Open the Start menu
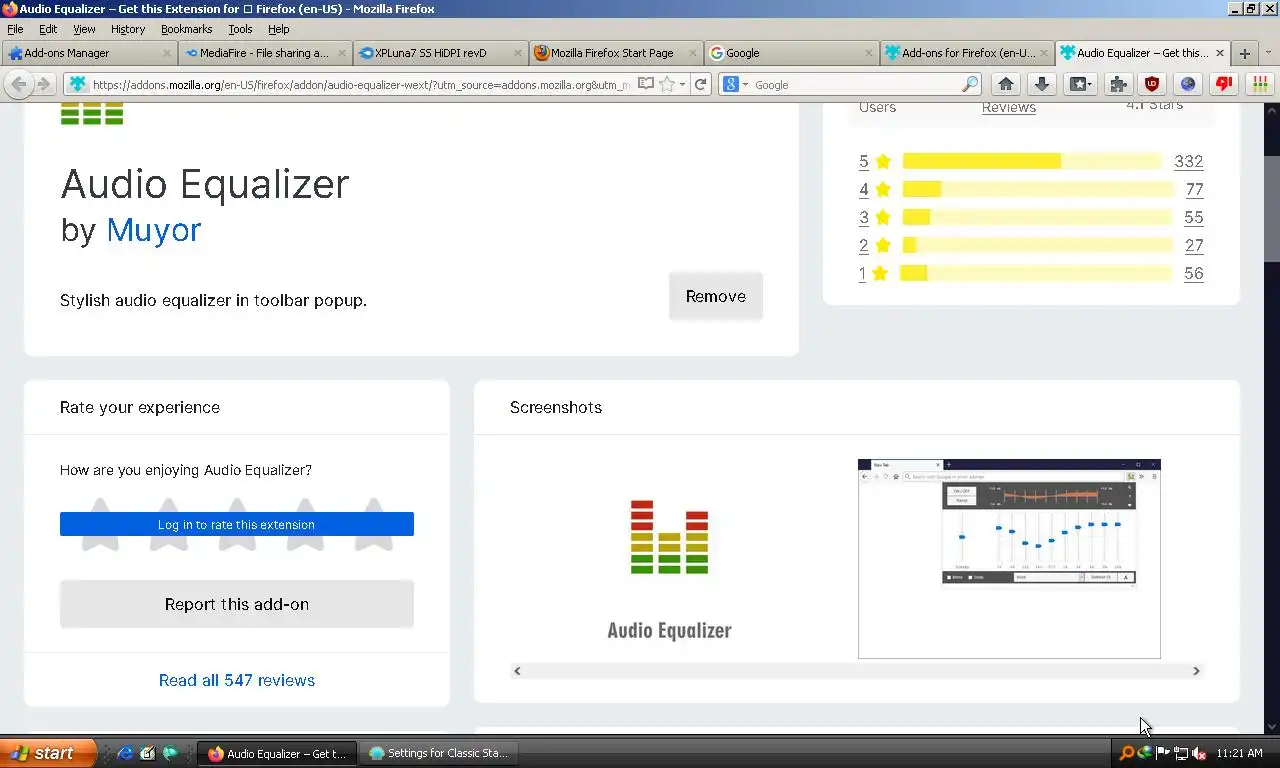Image resolution: width=1280 pixels, height=768 pixels. (48, 753)
